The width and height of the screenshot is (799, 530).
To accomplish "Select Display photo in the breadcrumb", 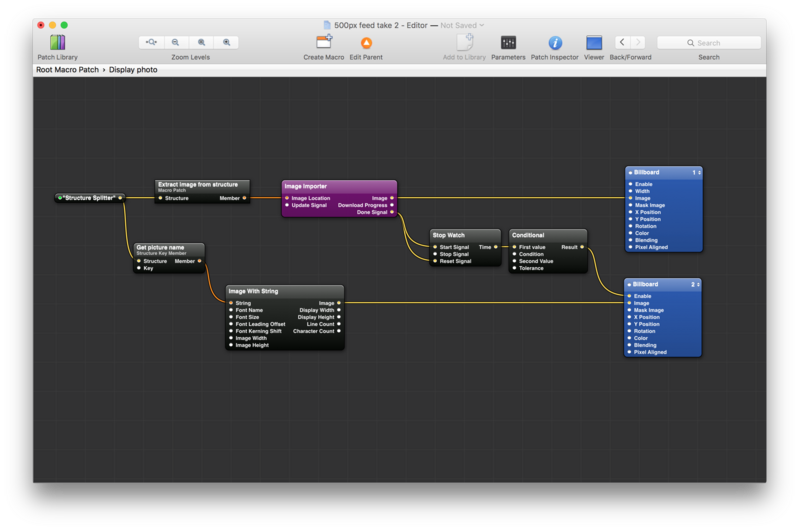I will coord(133,70).
